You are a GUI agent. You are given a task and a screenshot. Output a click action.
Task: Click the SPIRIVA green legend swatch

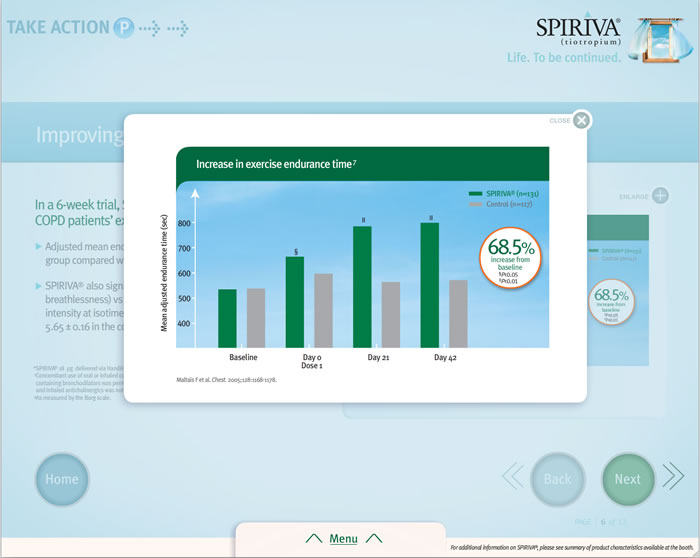point(475,194)
